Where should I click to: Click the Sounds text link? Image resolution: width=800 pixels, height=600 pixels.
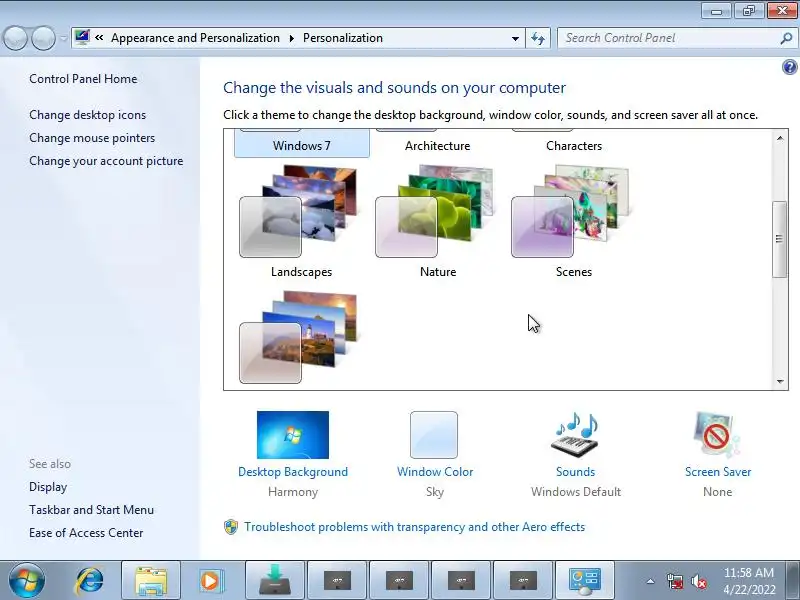click(x=575, y=472)
